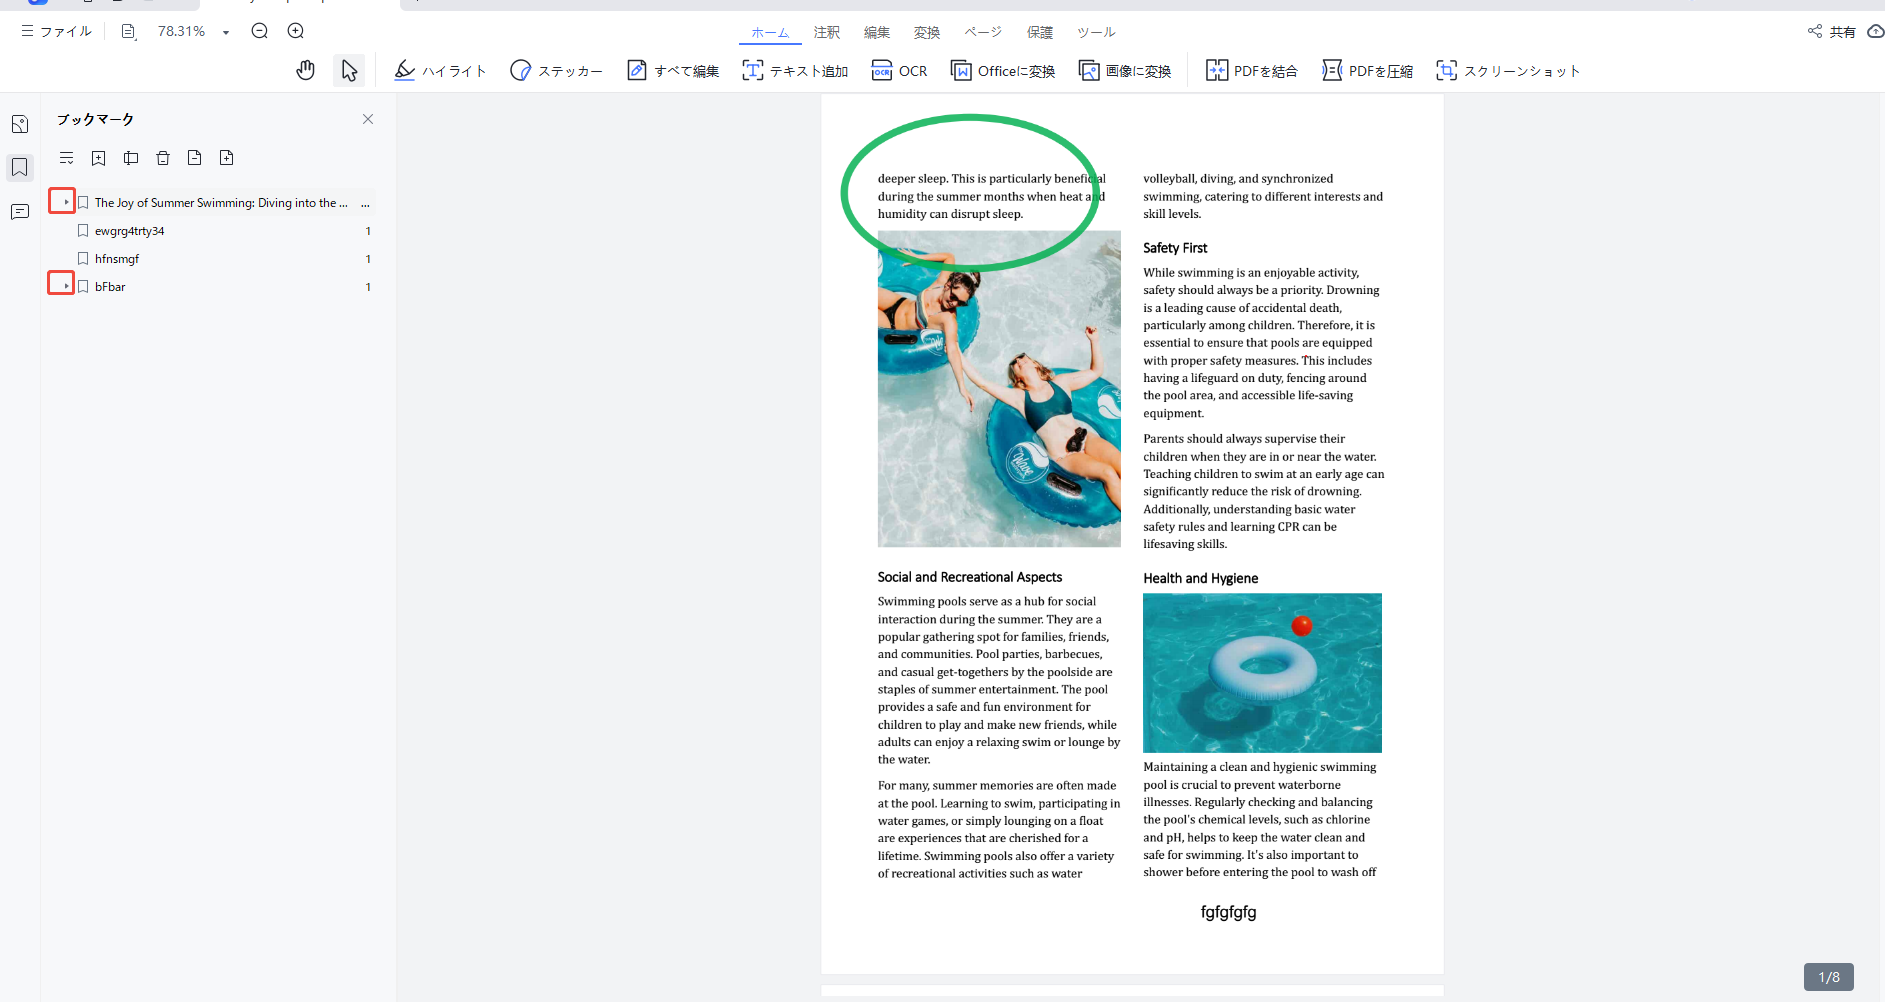Viewport: 1885px width, 1002px height.
Task: Click the 78.31% zoom value field
Action: pos(181,32)
